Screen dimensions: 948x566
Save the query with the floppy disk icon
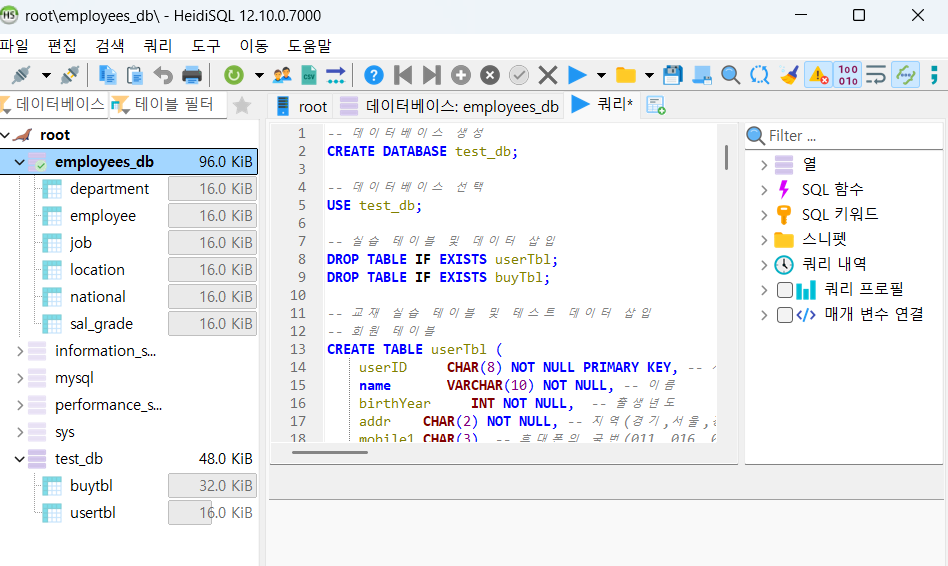[x=672, y=75]
